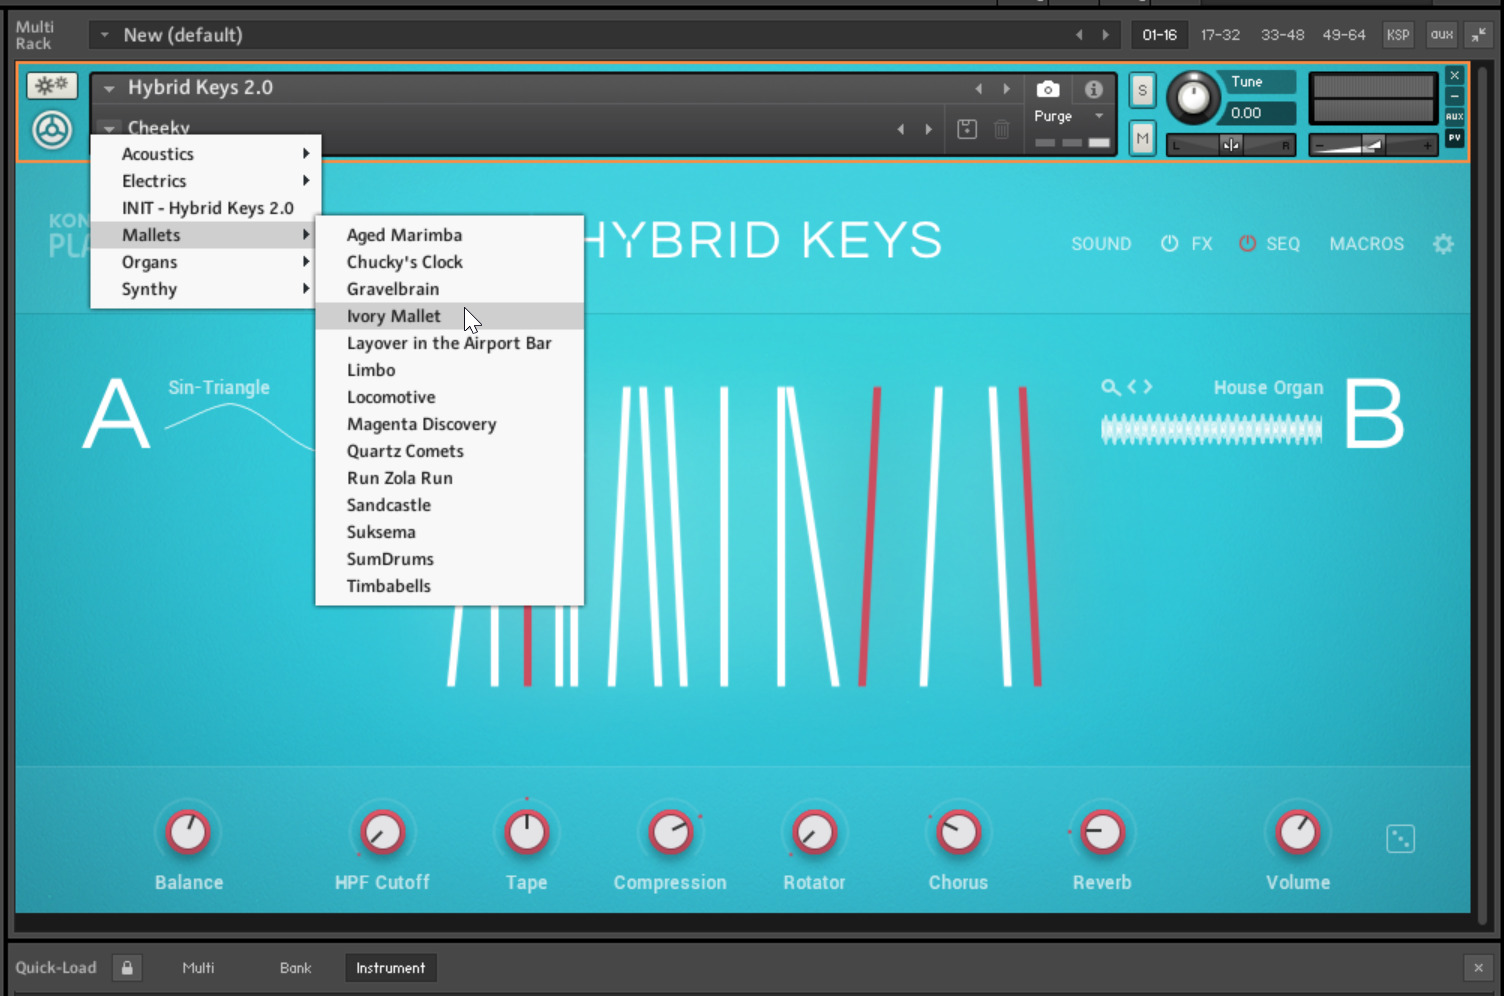Select the Bank Quick-Load tab
The height and width of the screenshot is (996, 1504).
click(x=295, y=968)
